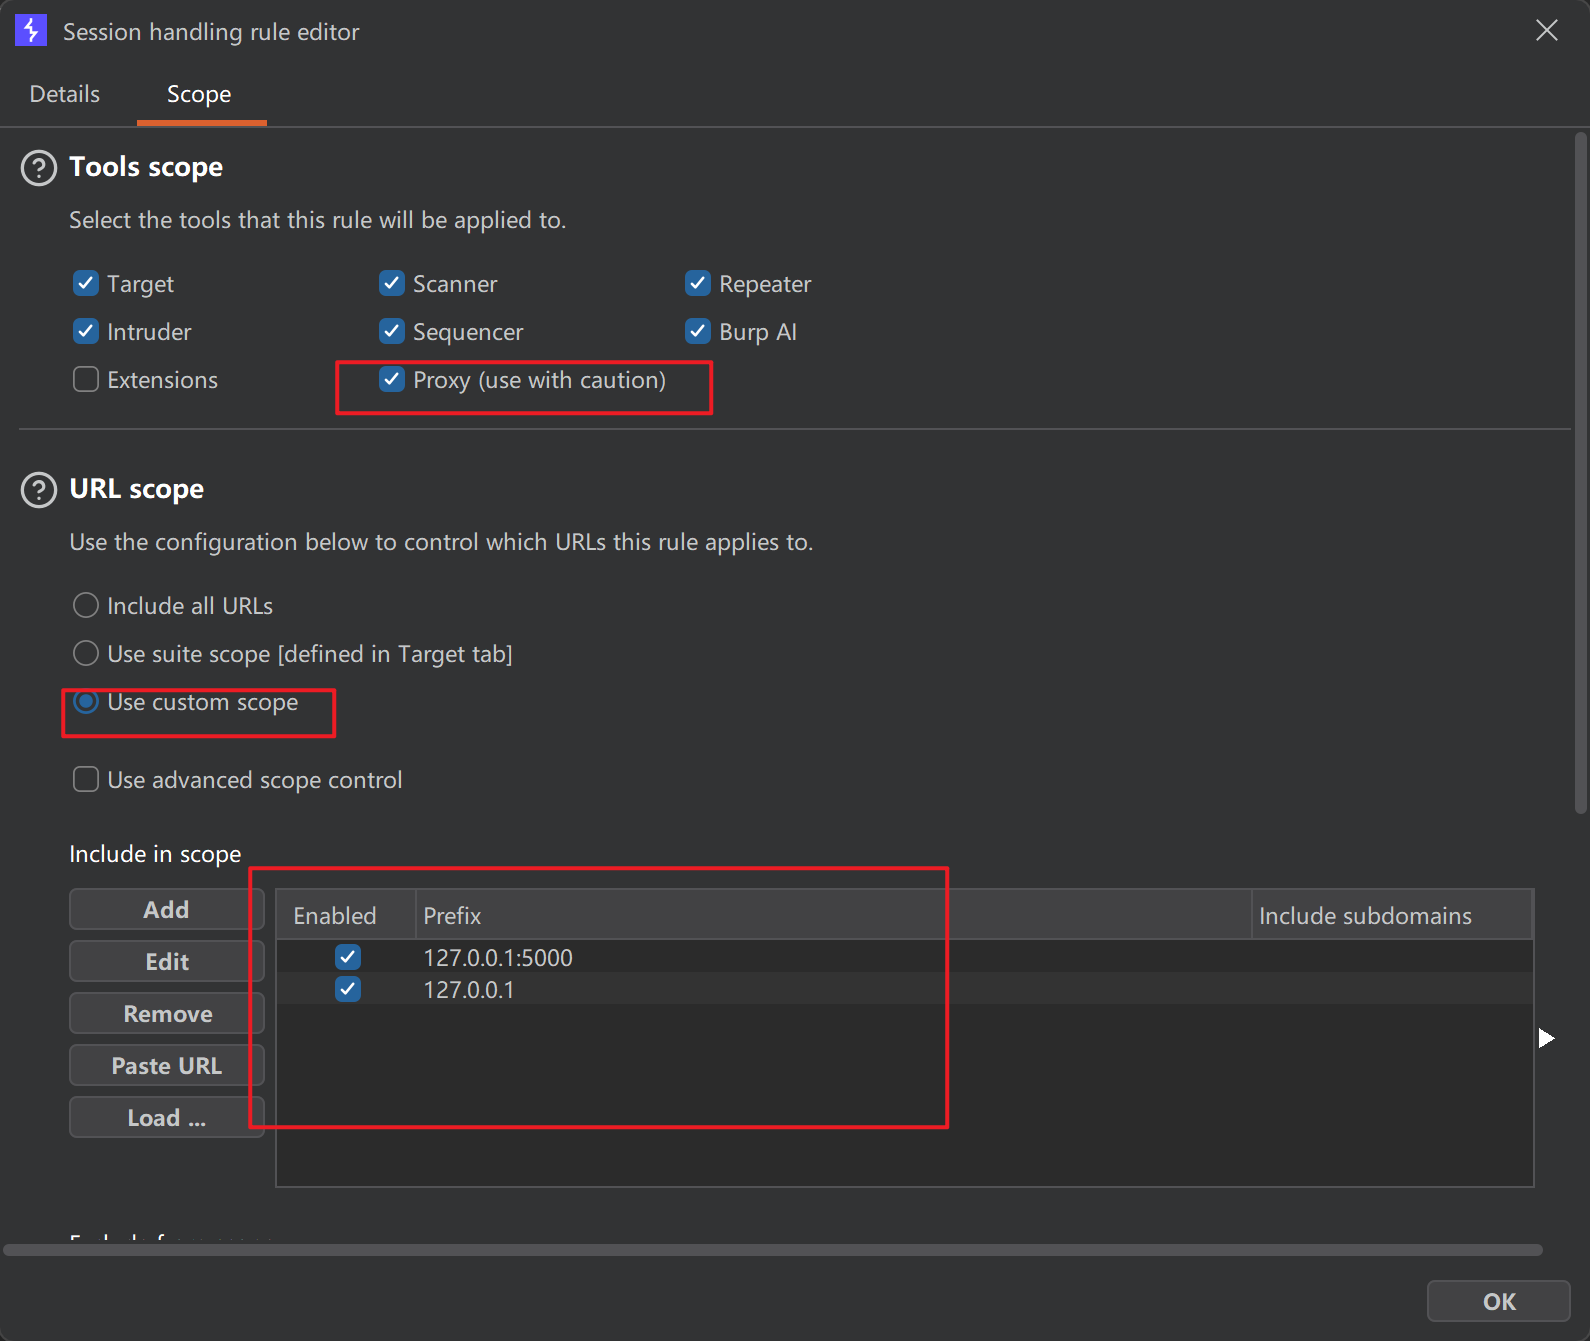Sort by the Prefix column header

click(x=833, y=915)
